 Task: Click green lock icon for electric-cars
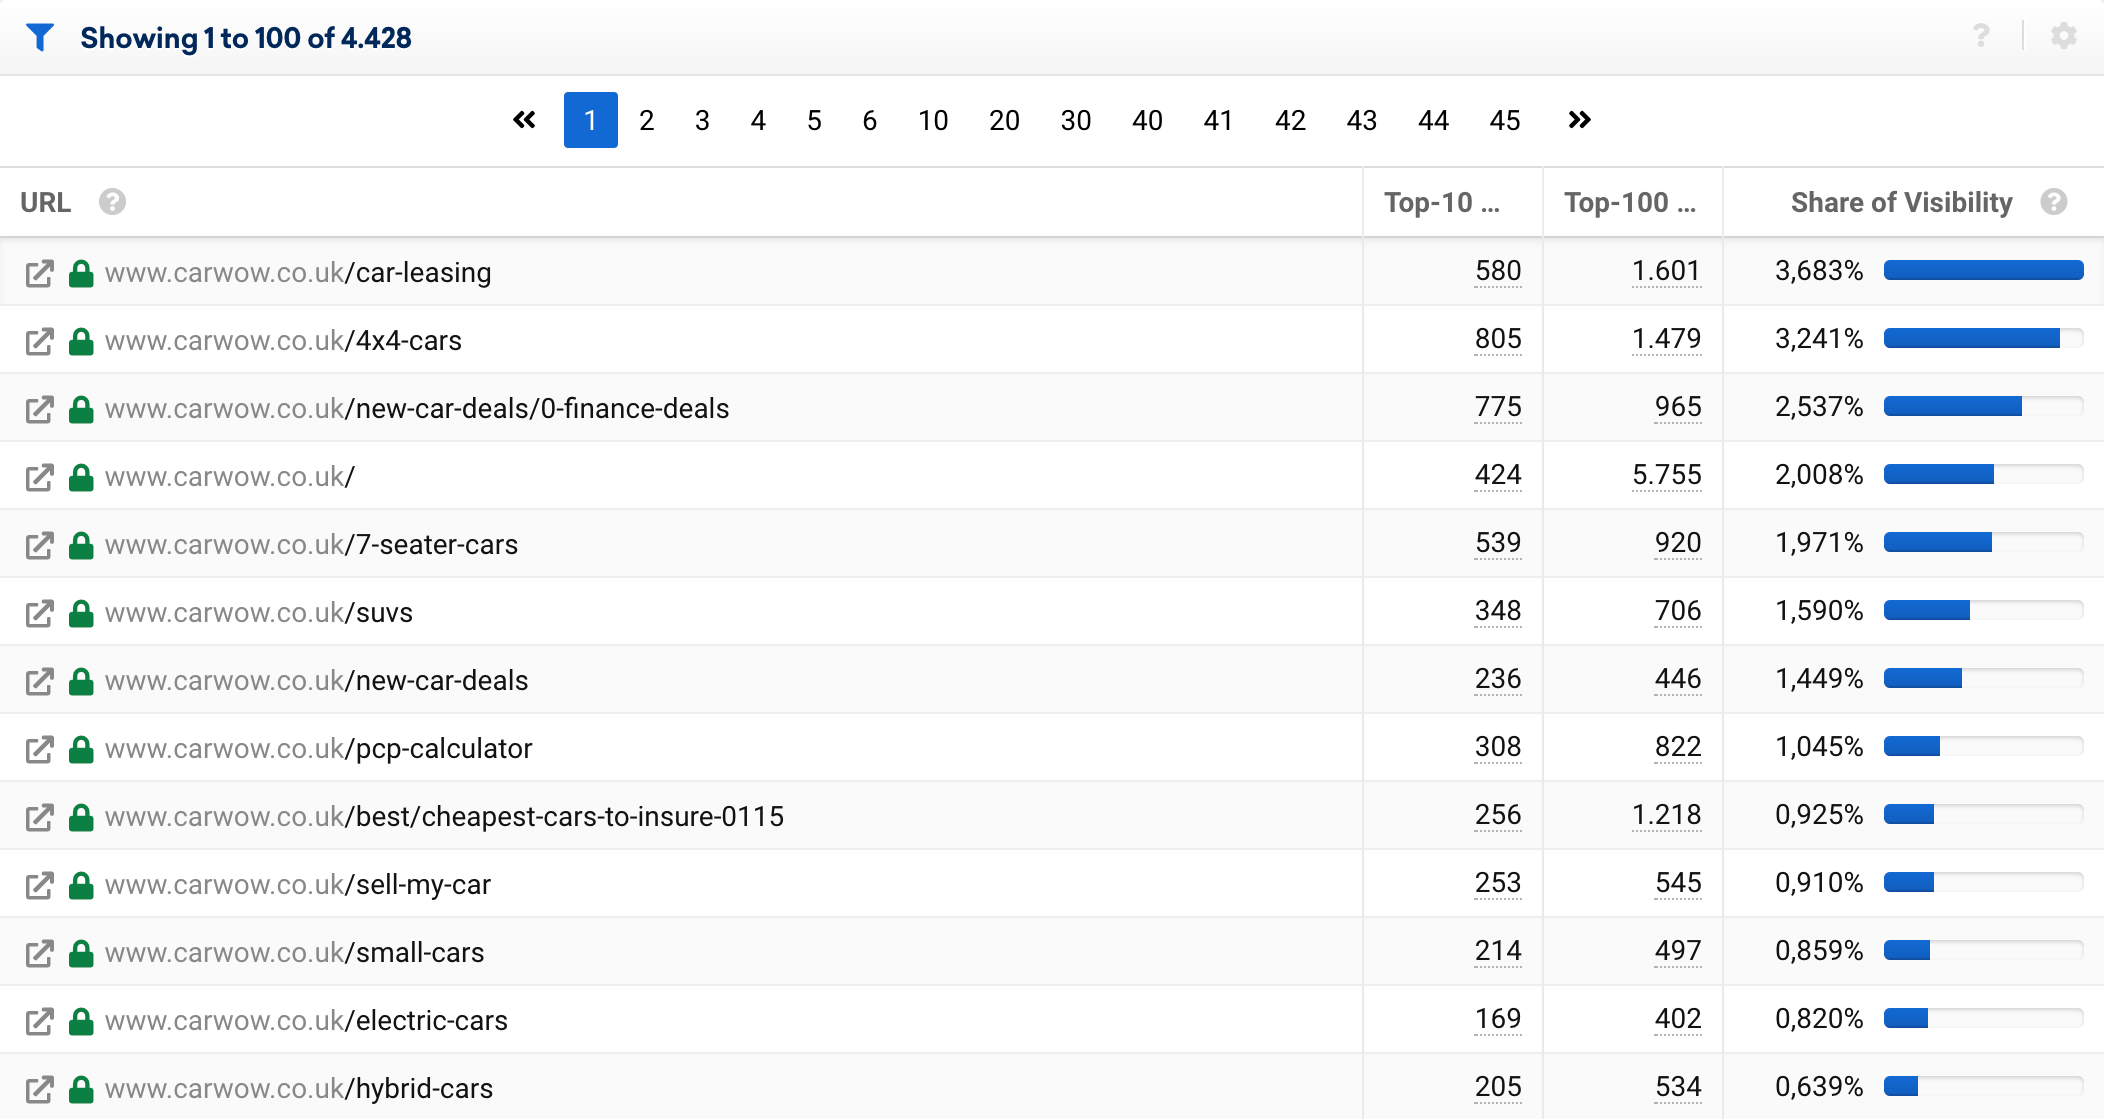coord(81,1021)
